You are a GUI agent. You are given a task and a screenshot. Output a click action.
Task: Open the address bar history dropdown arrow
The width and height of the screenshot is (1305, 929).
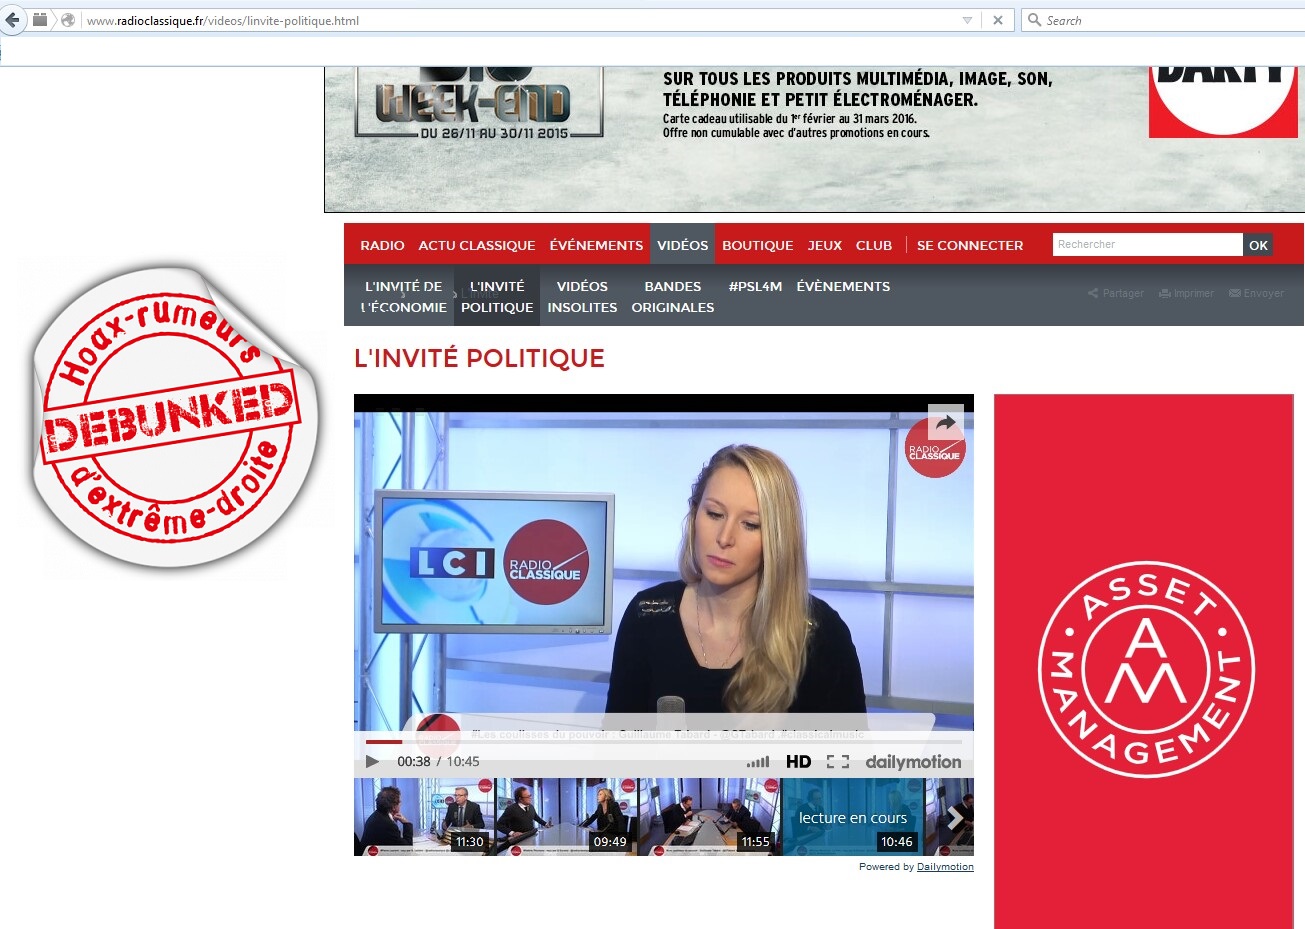[x=967, y=20]
